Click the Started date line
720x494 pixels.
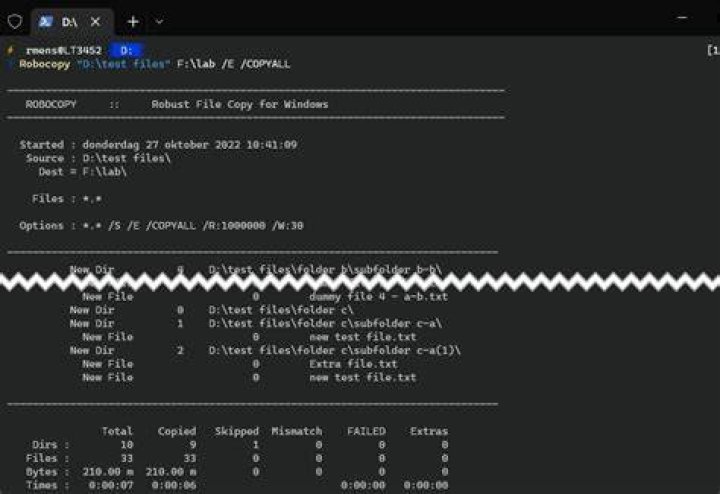[158, 145]
